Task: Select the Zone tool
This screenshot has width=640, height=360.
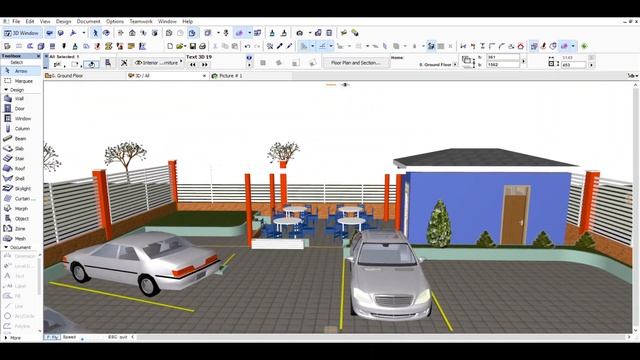Action: coord(20,229)
